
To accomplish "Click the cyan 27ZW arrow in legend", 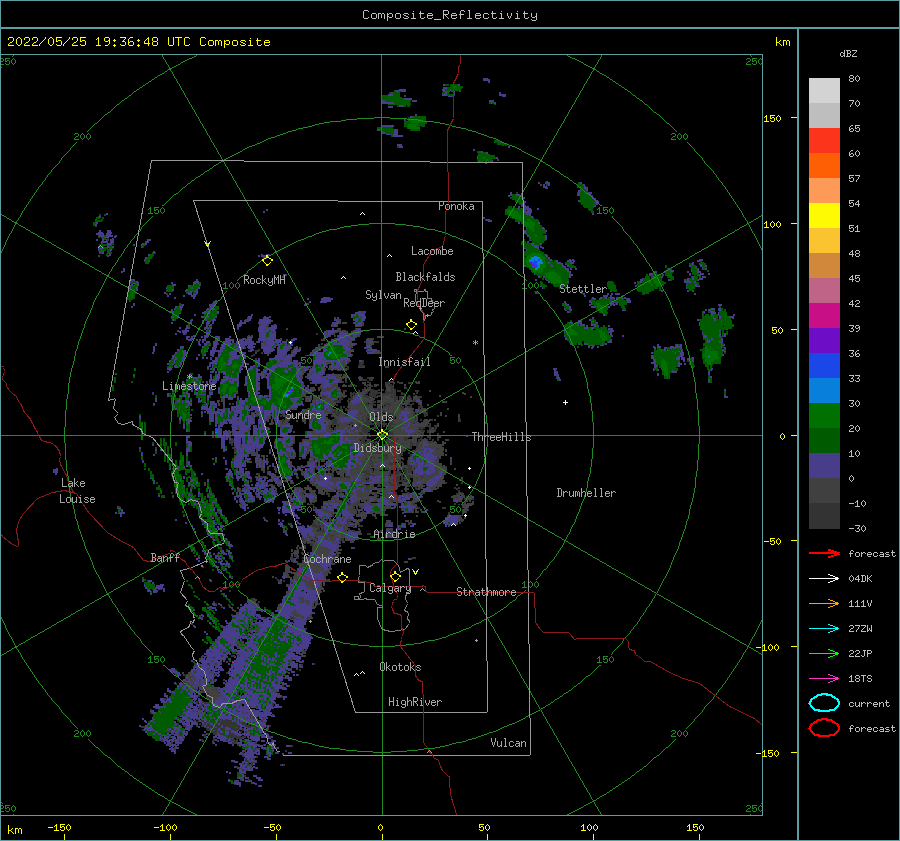I will (824, 629).
